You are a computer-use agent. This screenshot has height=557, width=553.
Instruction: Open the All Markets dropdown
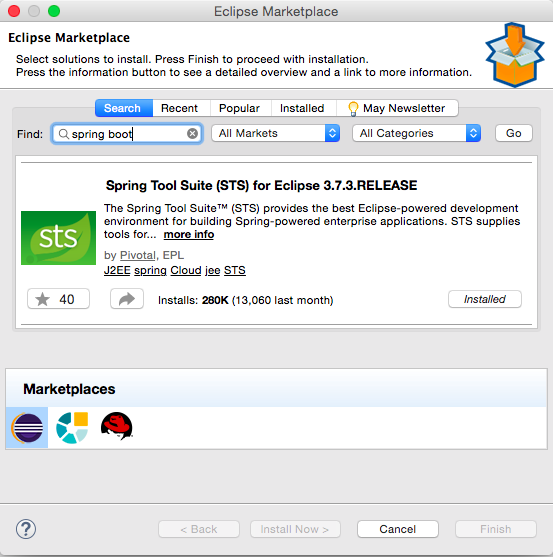pos(276,133)
